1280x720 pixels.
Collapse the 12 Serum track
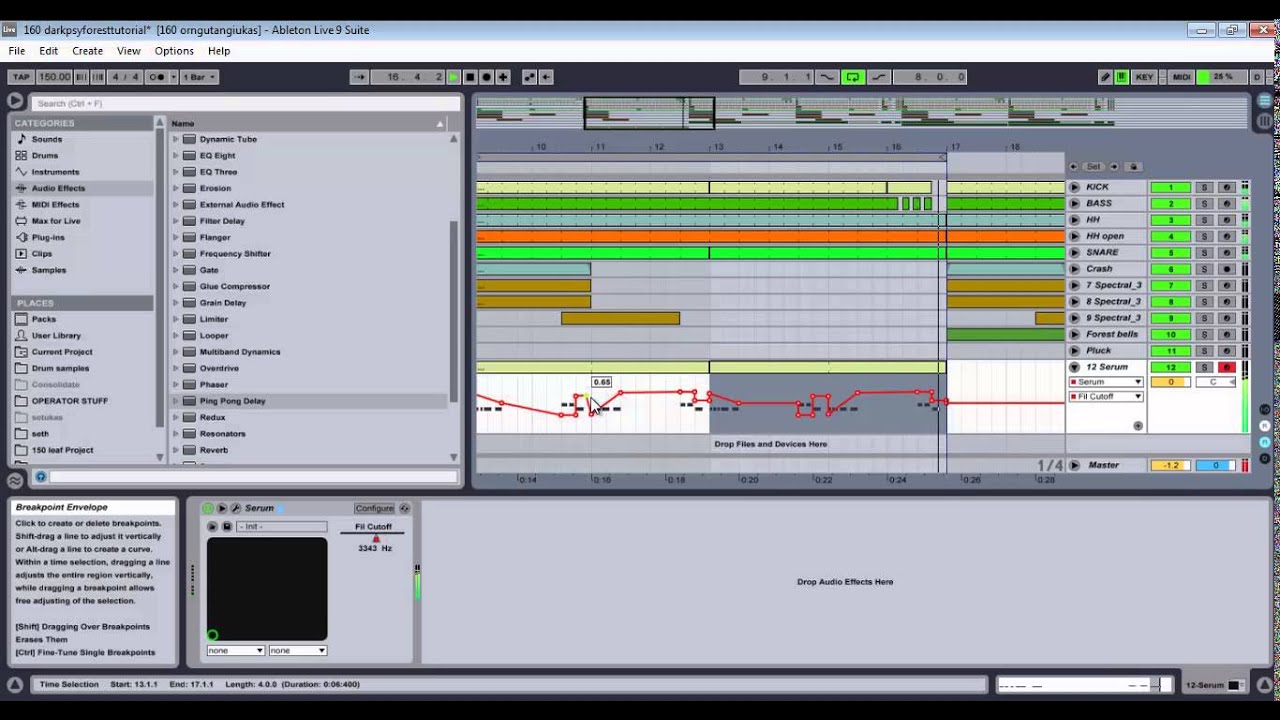pyautogui.click(x=1074, y=367)
